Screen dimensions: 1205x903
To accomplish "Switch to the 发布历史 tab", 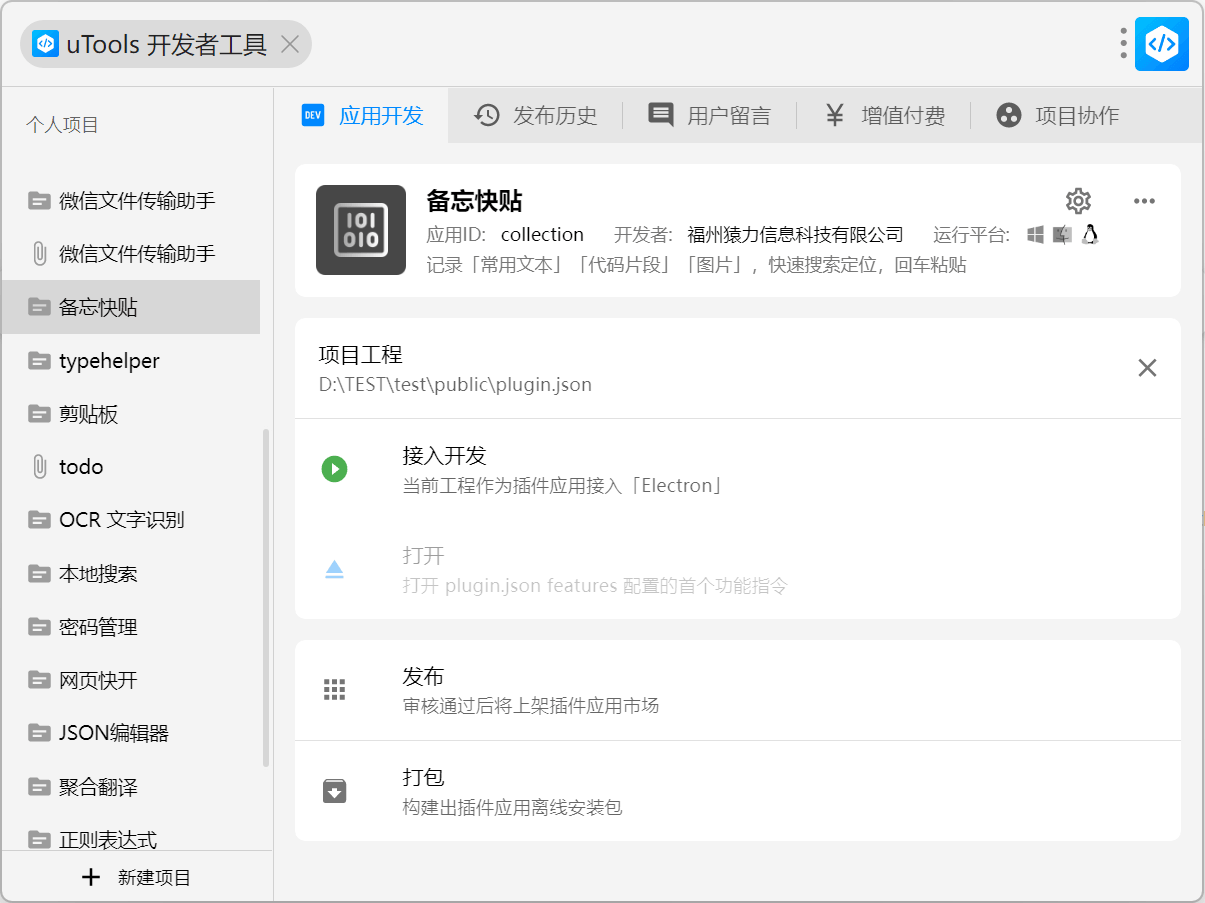I will click(x=535, y=116).
